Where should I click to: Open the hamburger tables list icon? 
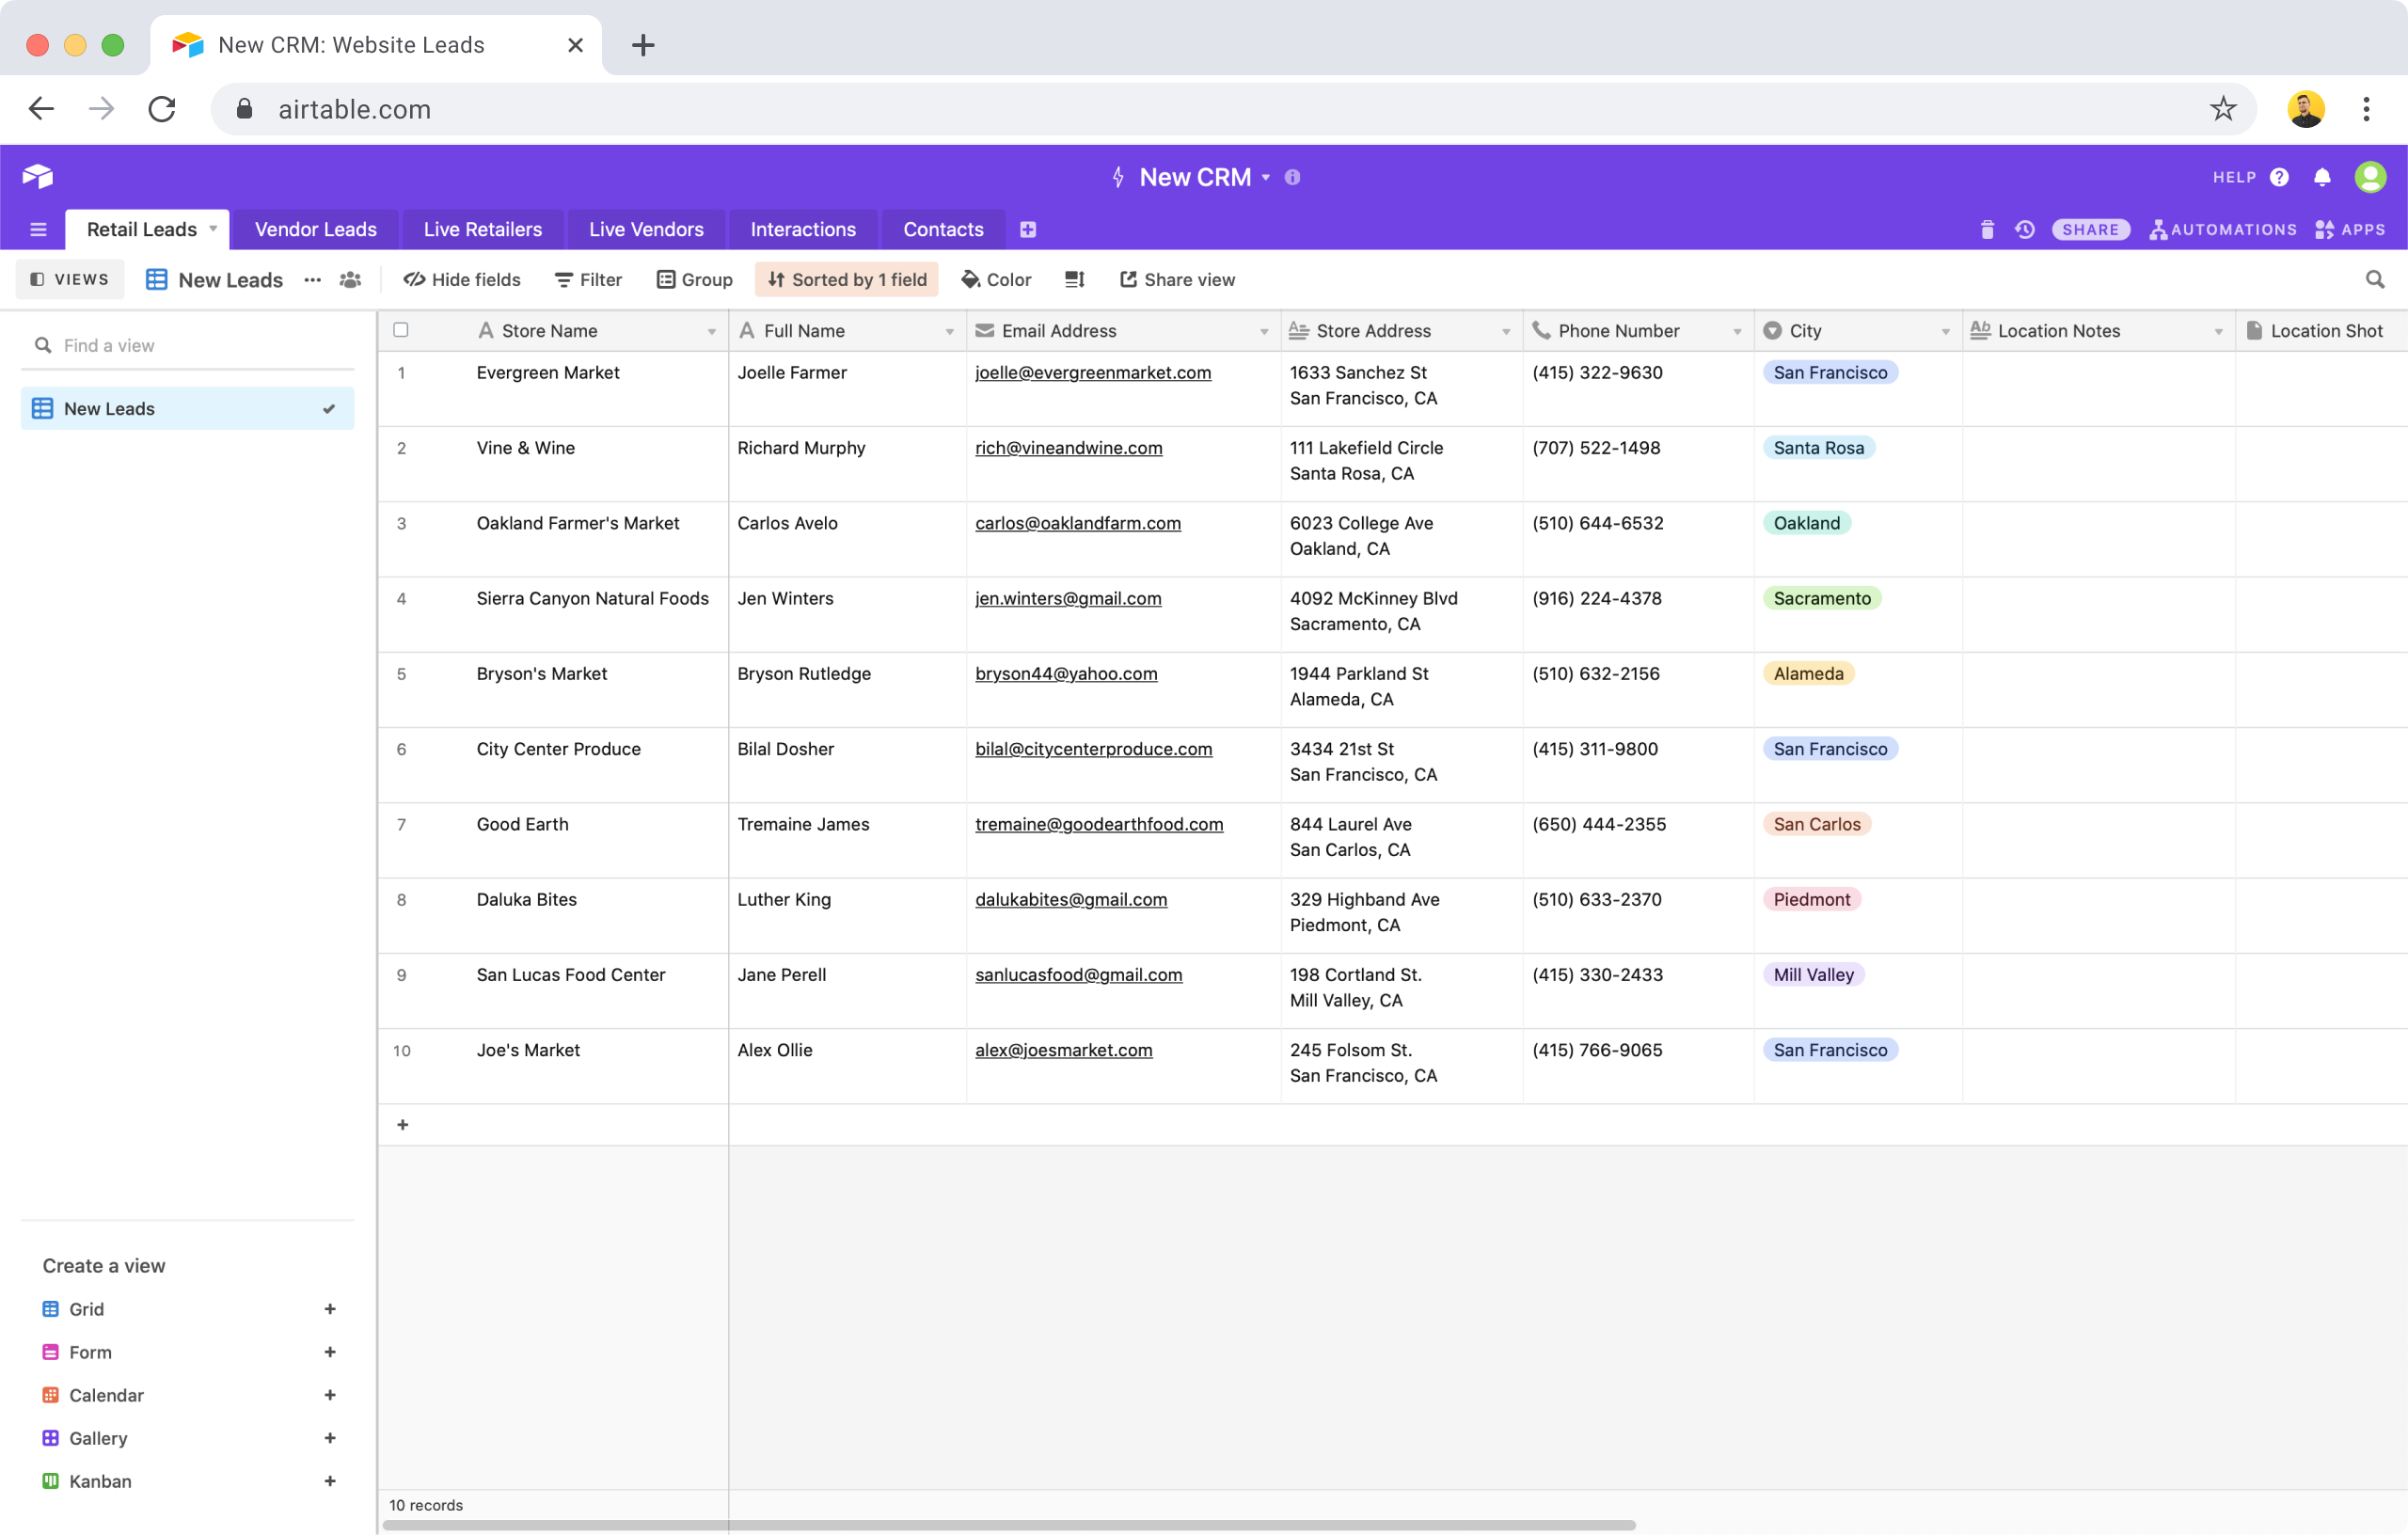click(x=38, y=230)
